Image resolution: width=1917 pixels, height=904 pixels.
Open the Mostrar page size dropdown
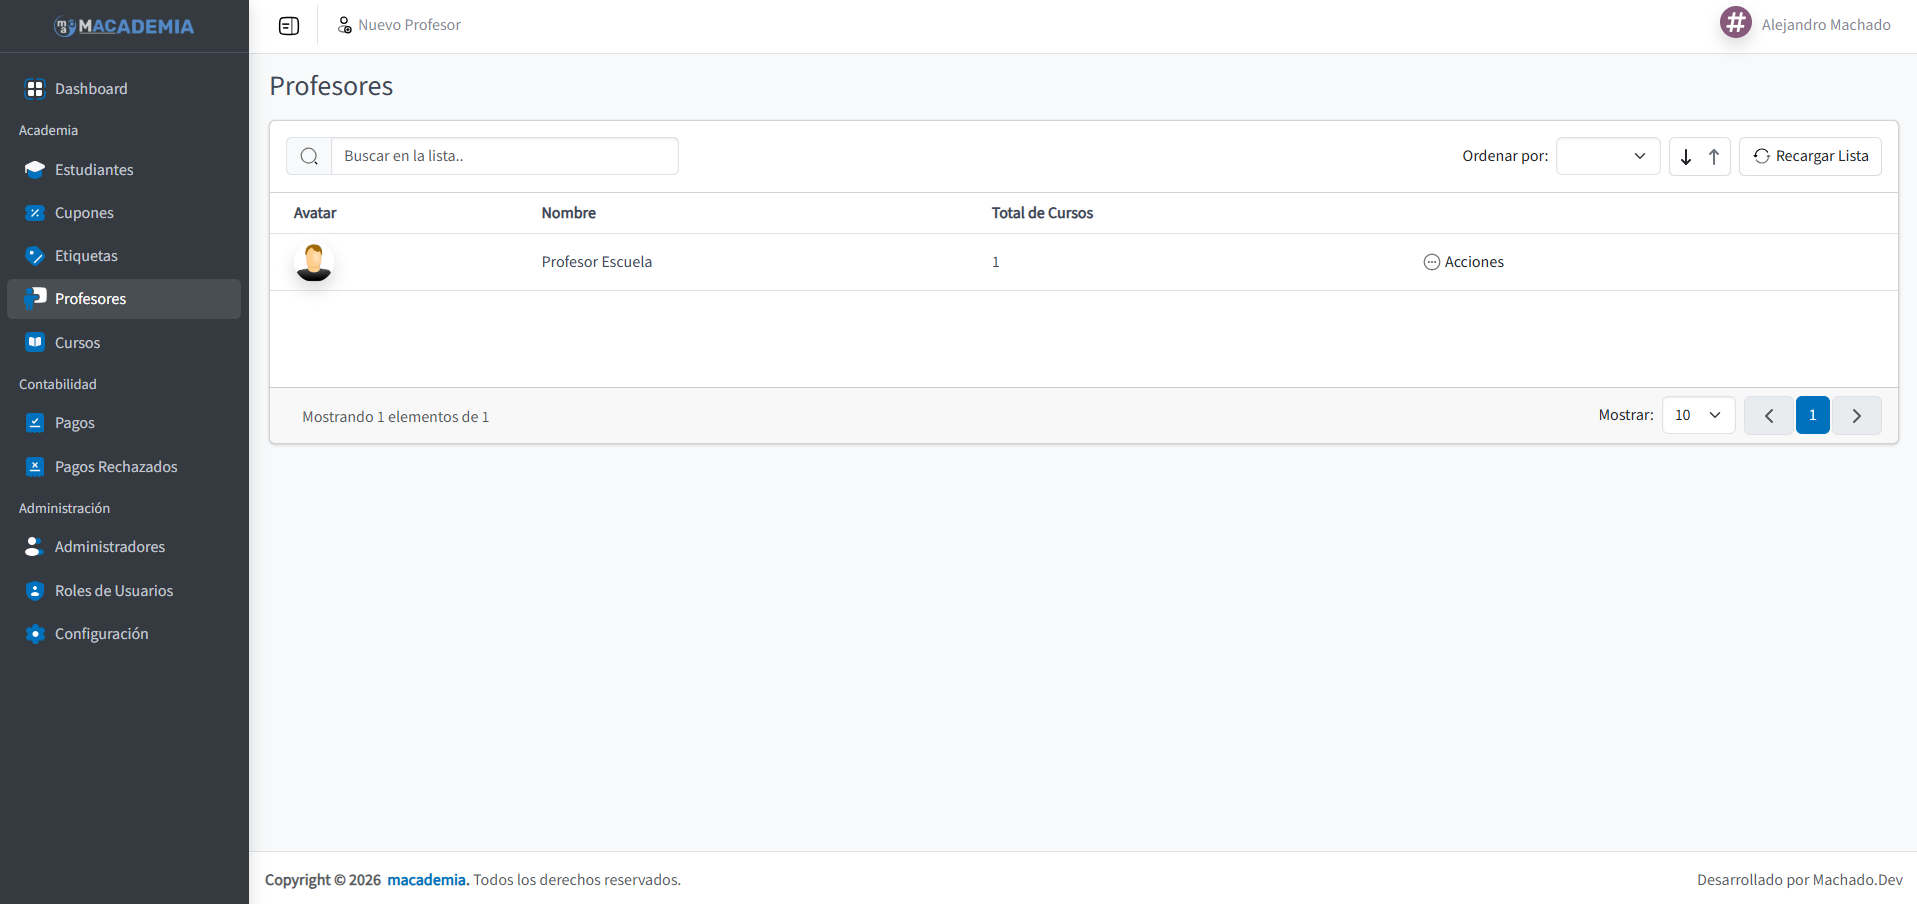[1697, 415]
